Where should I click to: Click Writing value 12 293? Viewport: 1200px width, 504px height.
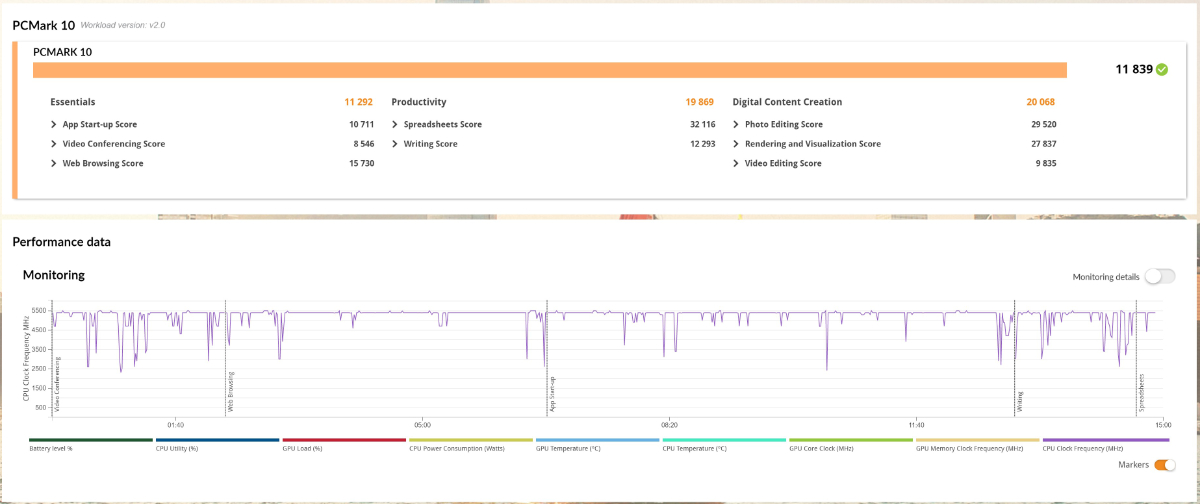tap(703, 144)
